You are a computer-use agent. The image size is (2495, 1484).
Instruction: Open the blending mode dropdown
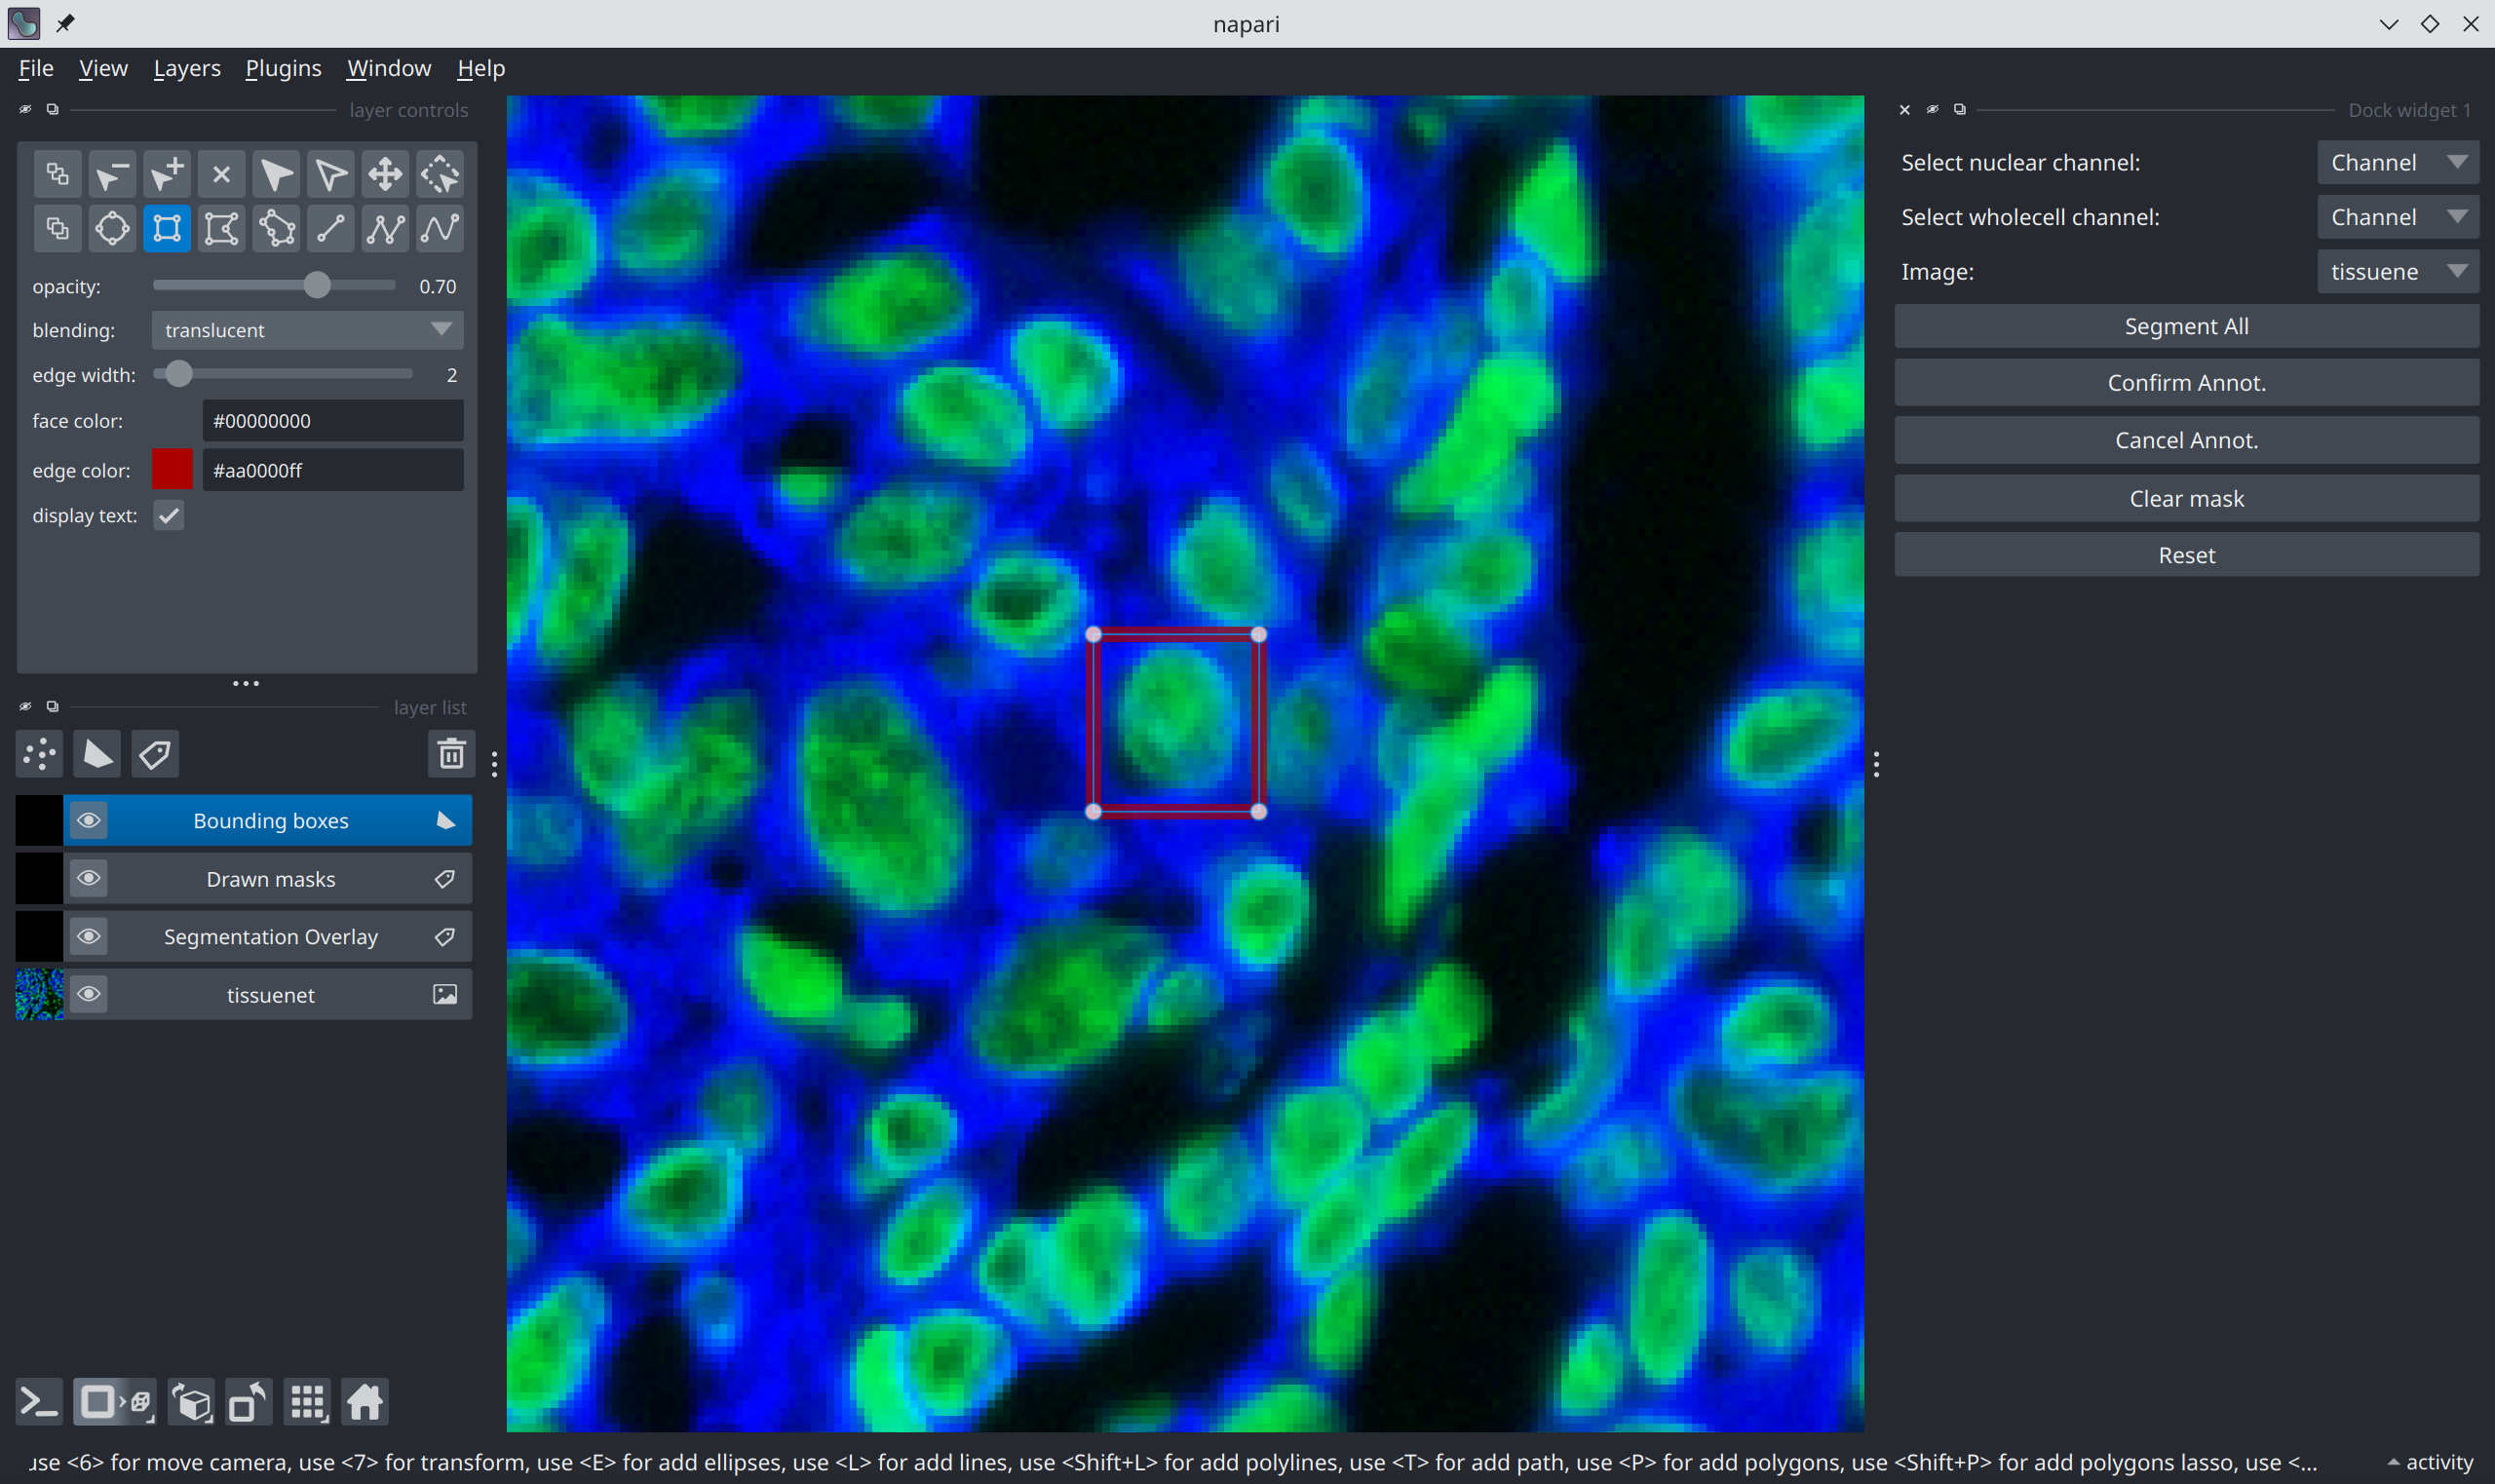pyautogui.click(x=308, y=330)
